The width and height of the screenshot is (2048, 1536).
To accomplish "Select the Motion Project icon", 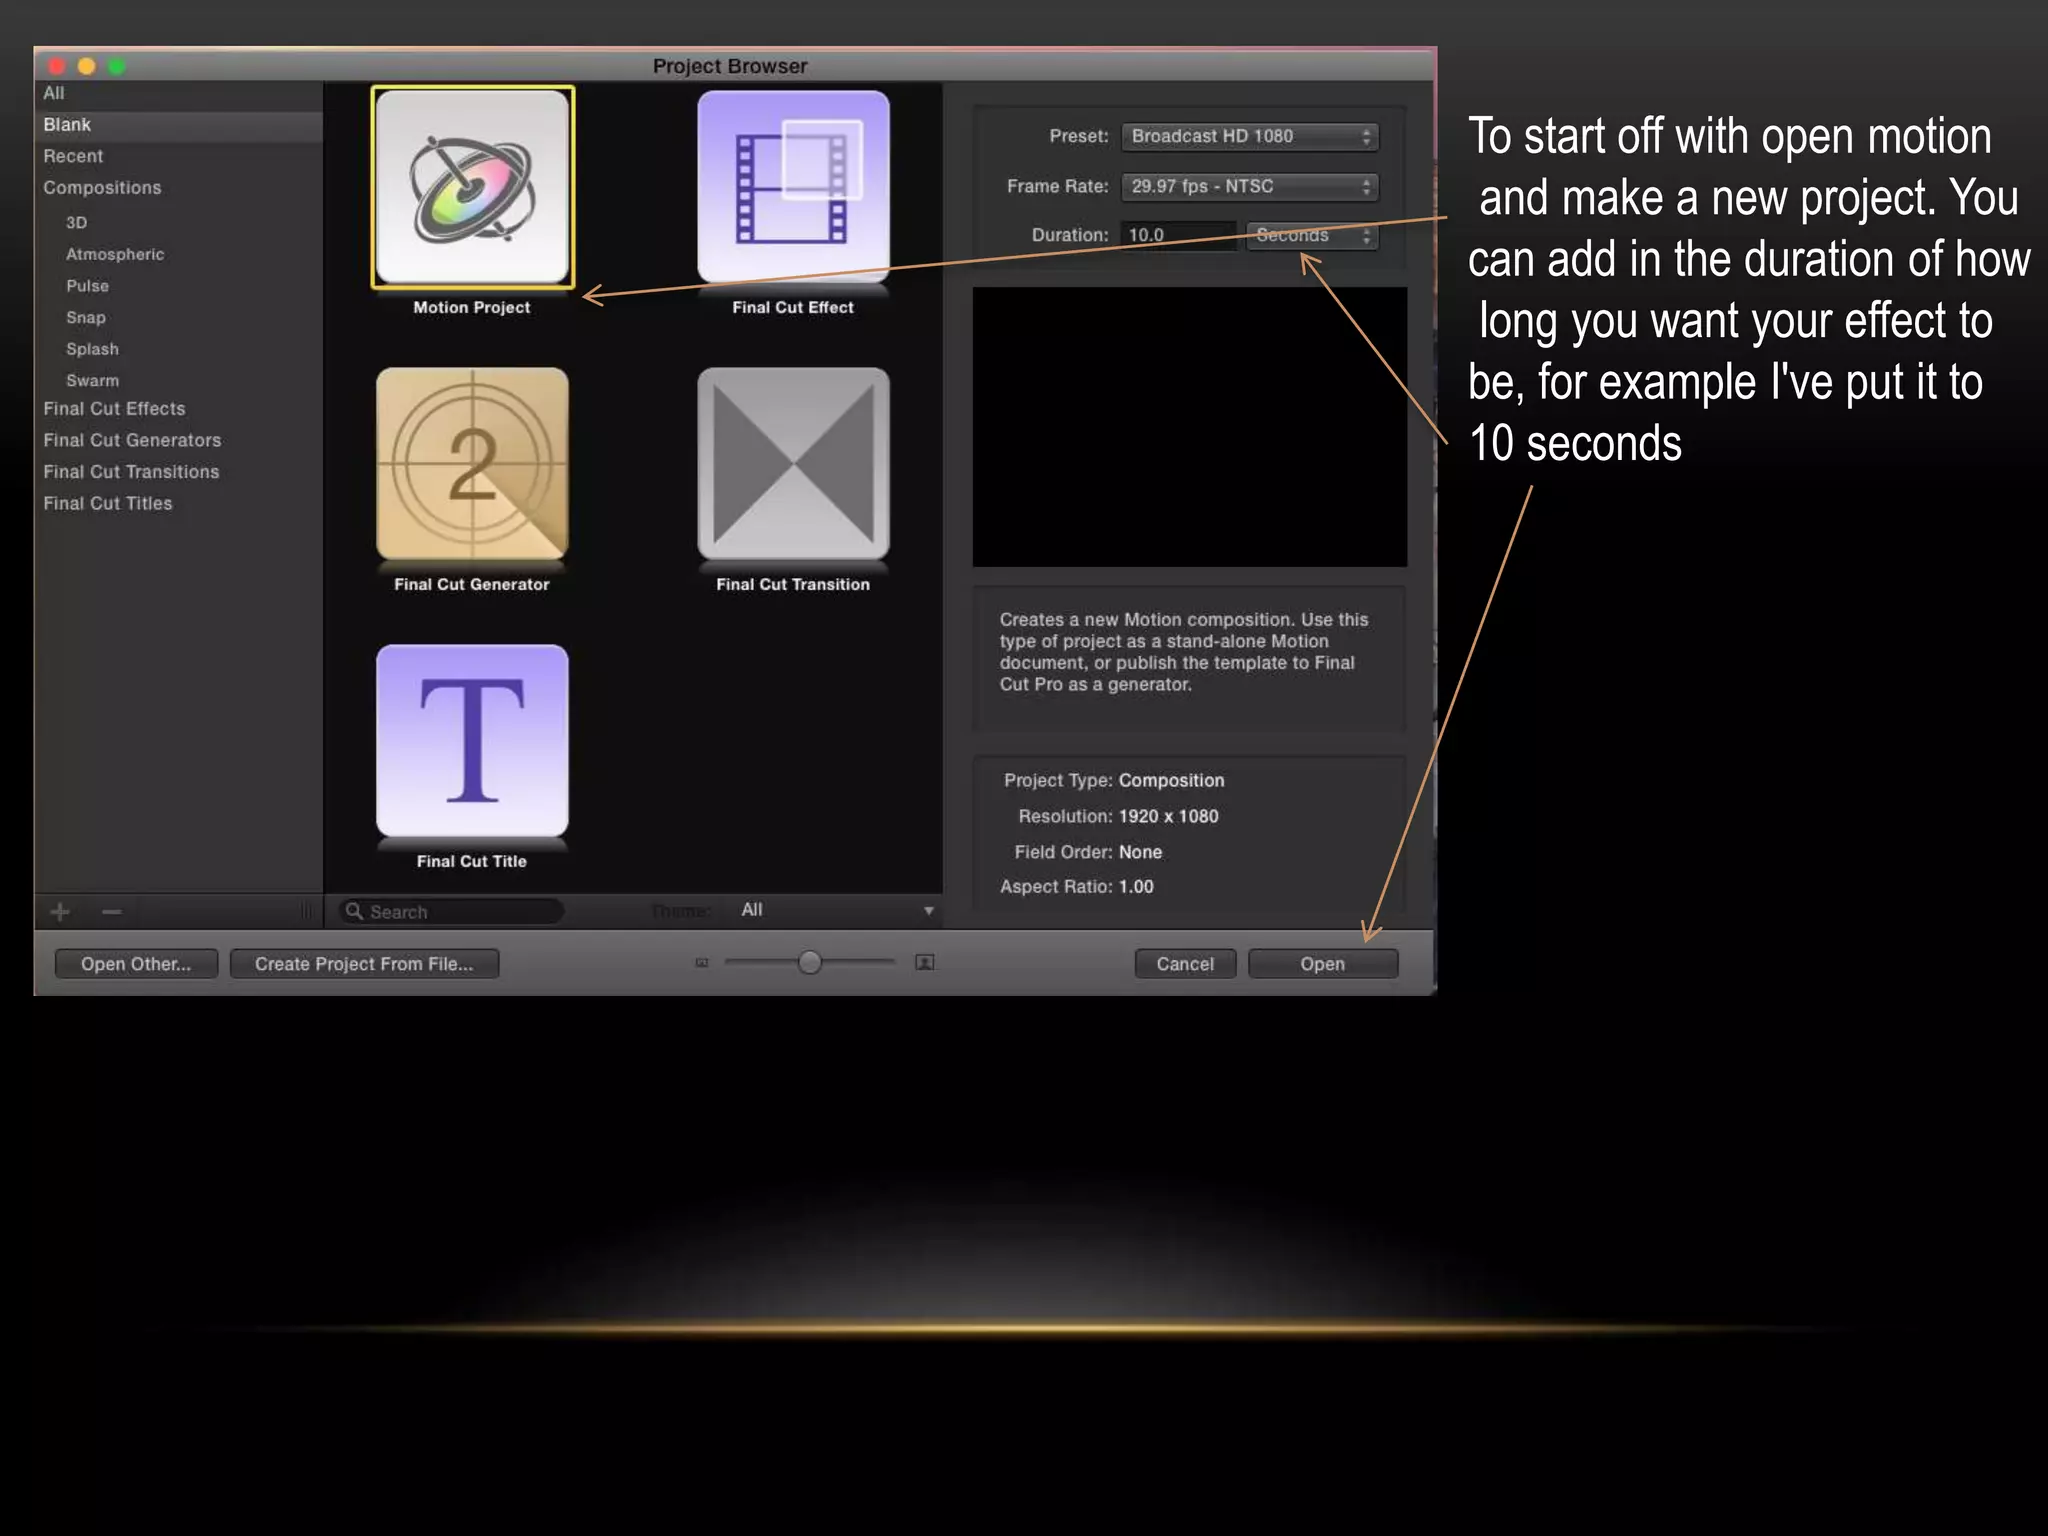I will (472, 188).
